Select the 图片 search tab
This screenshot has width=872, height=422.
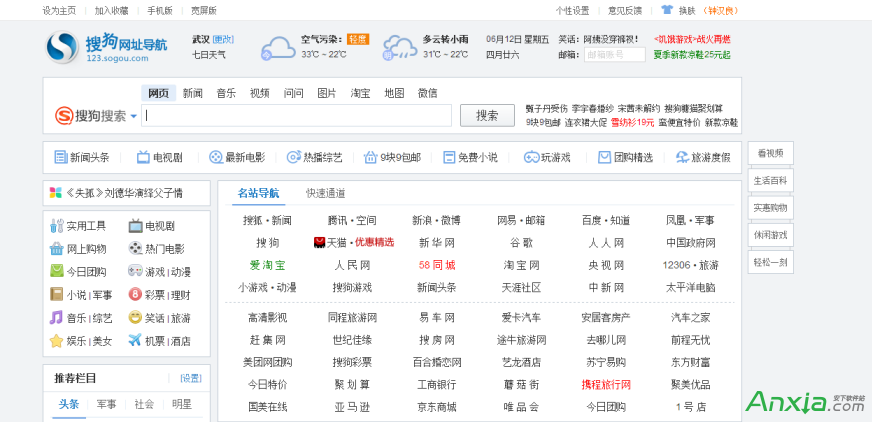327,93
